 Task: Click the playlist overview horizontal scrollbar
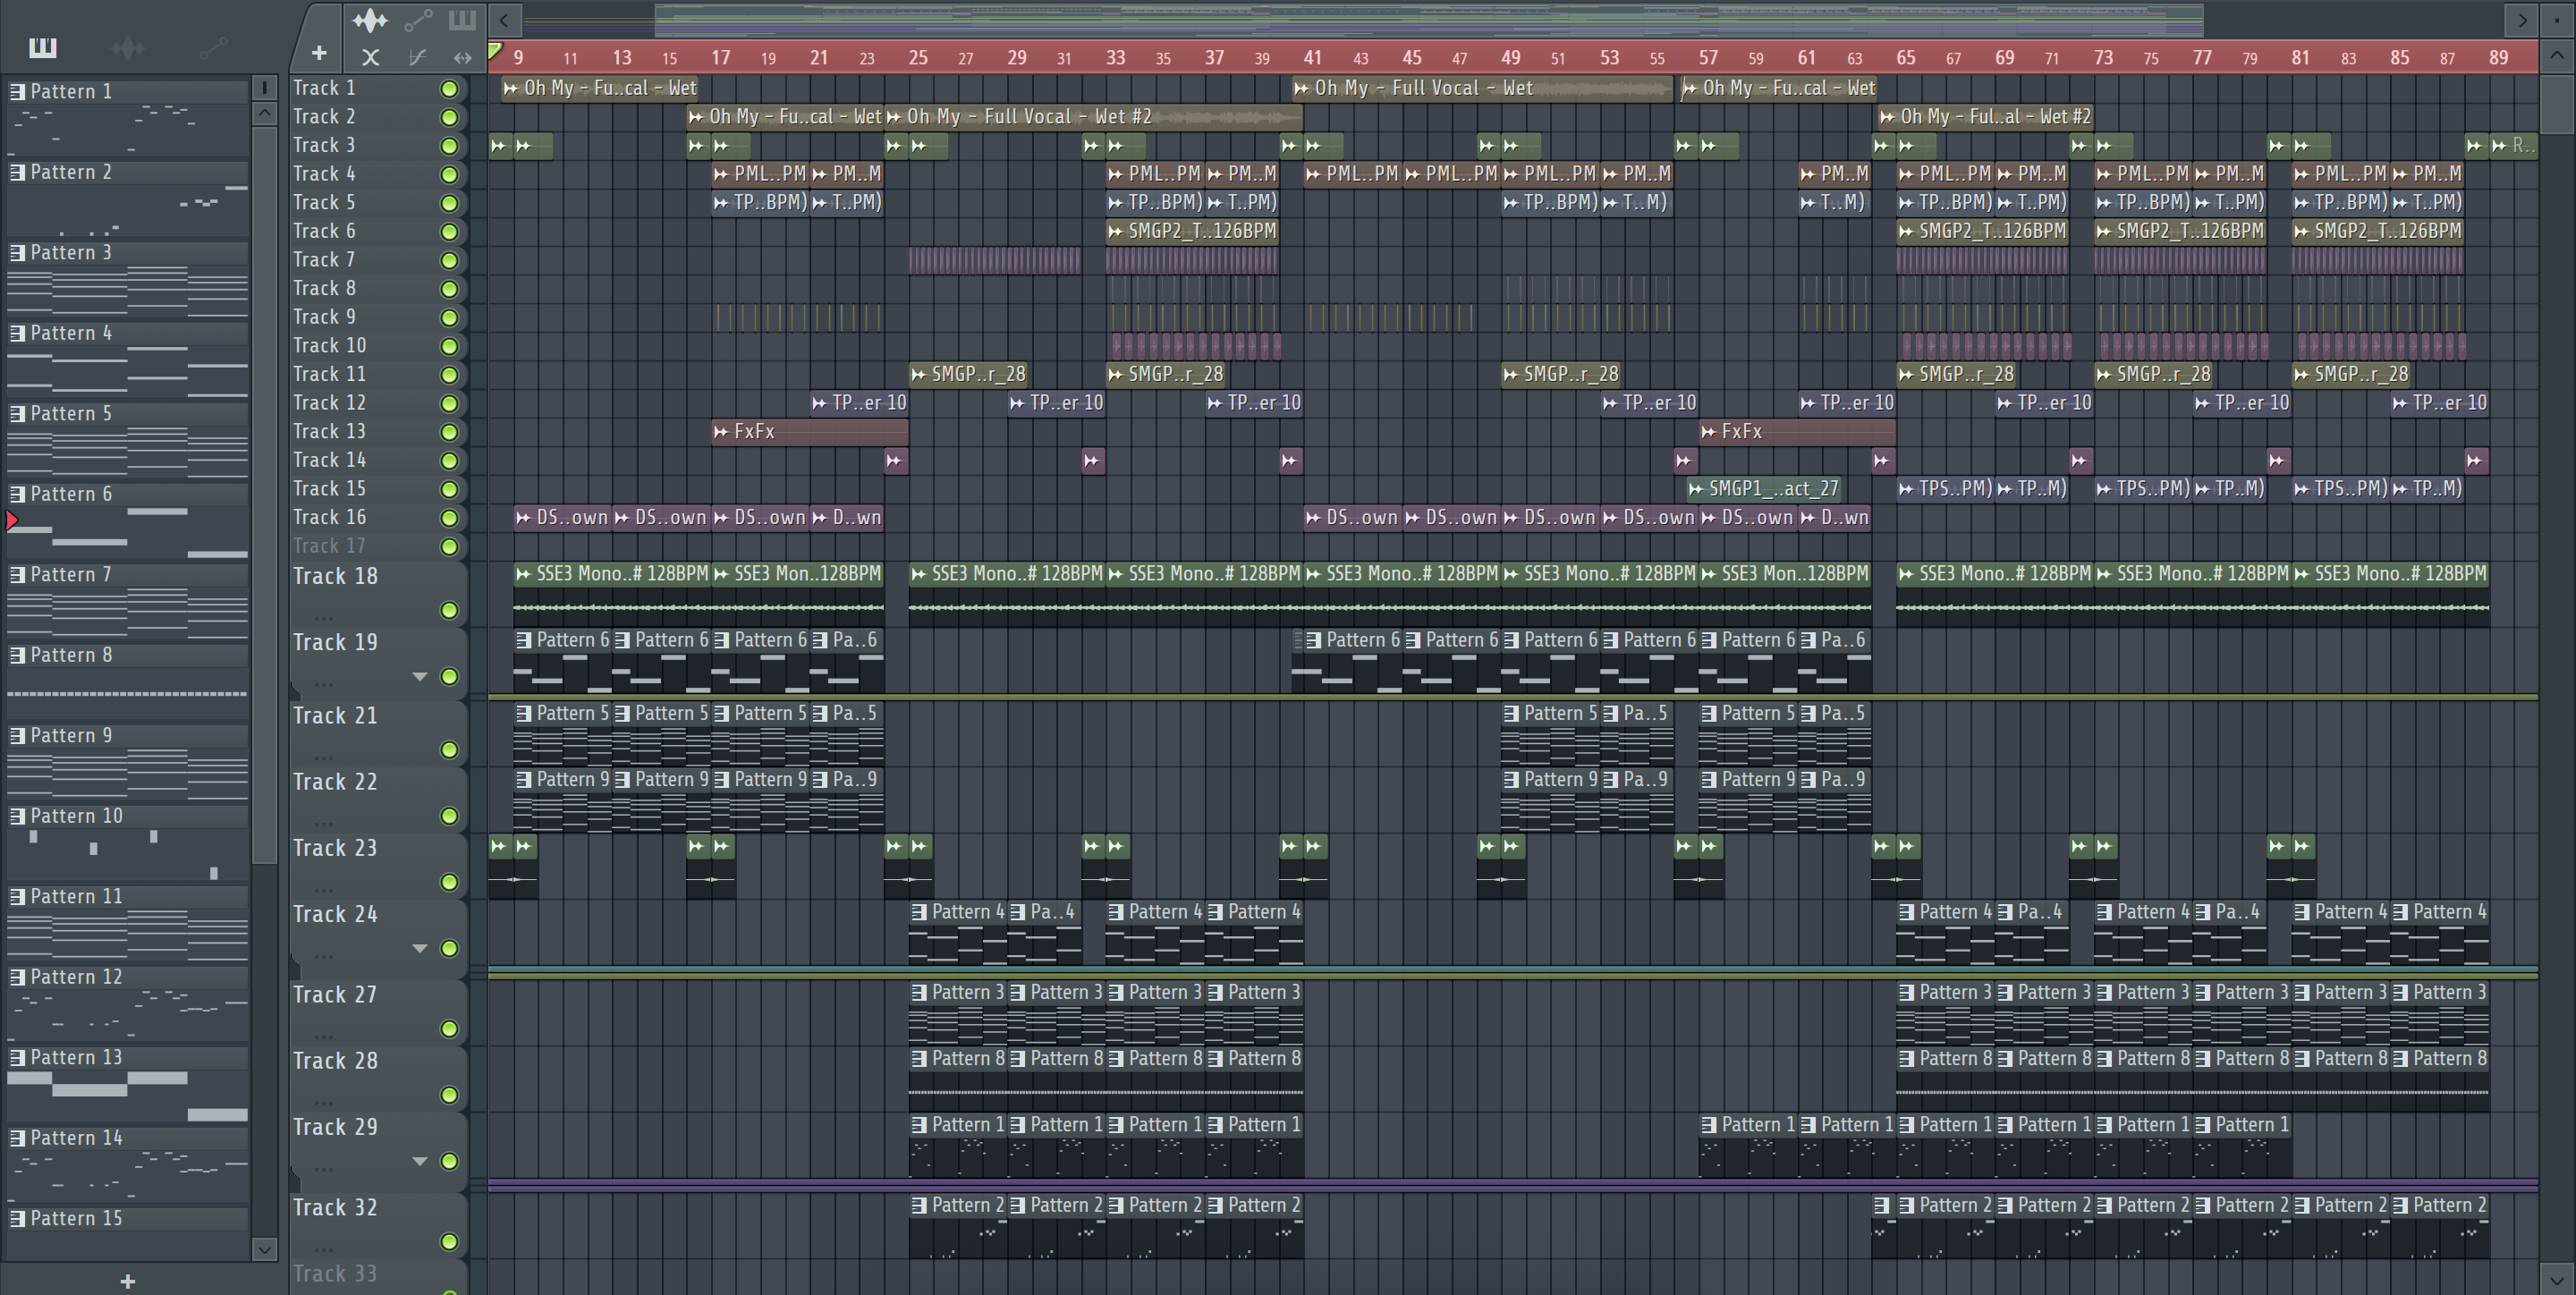tap(1429, 19)
